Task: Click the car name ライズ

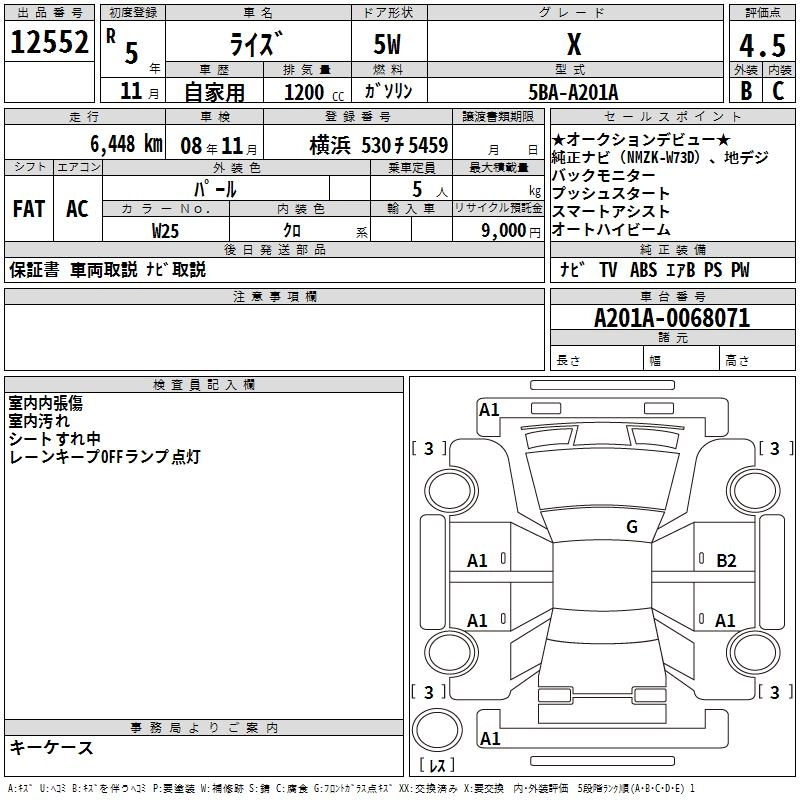Action: (257, 43)
